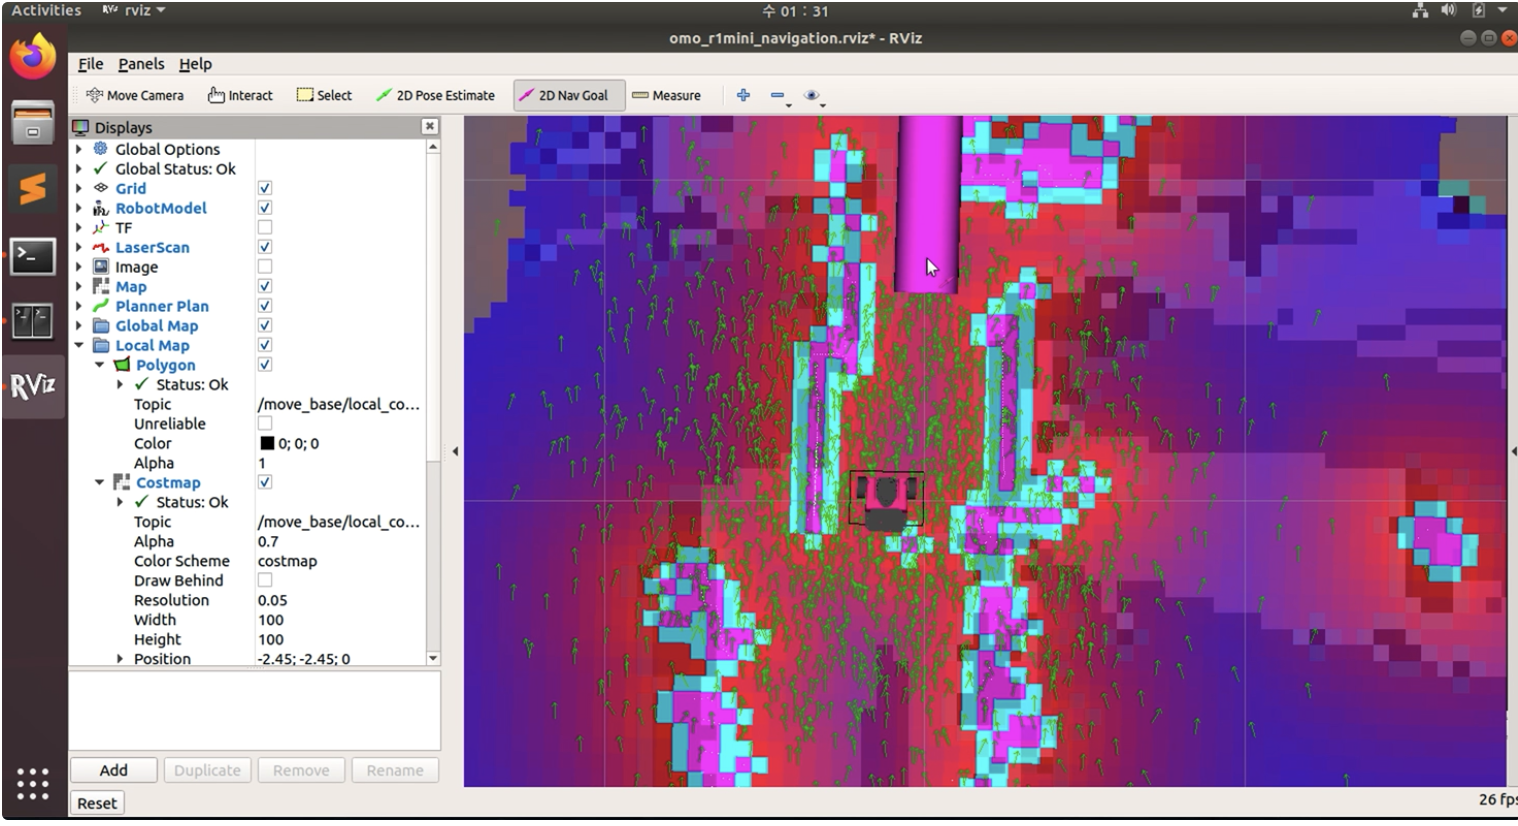The image size is (1518, 826).
Task: Open the network status icon
Action: (x=1420, y=11)
